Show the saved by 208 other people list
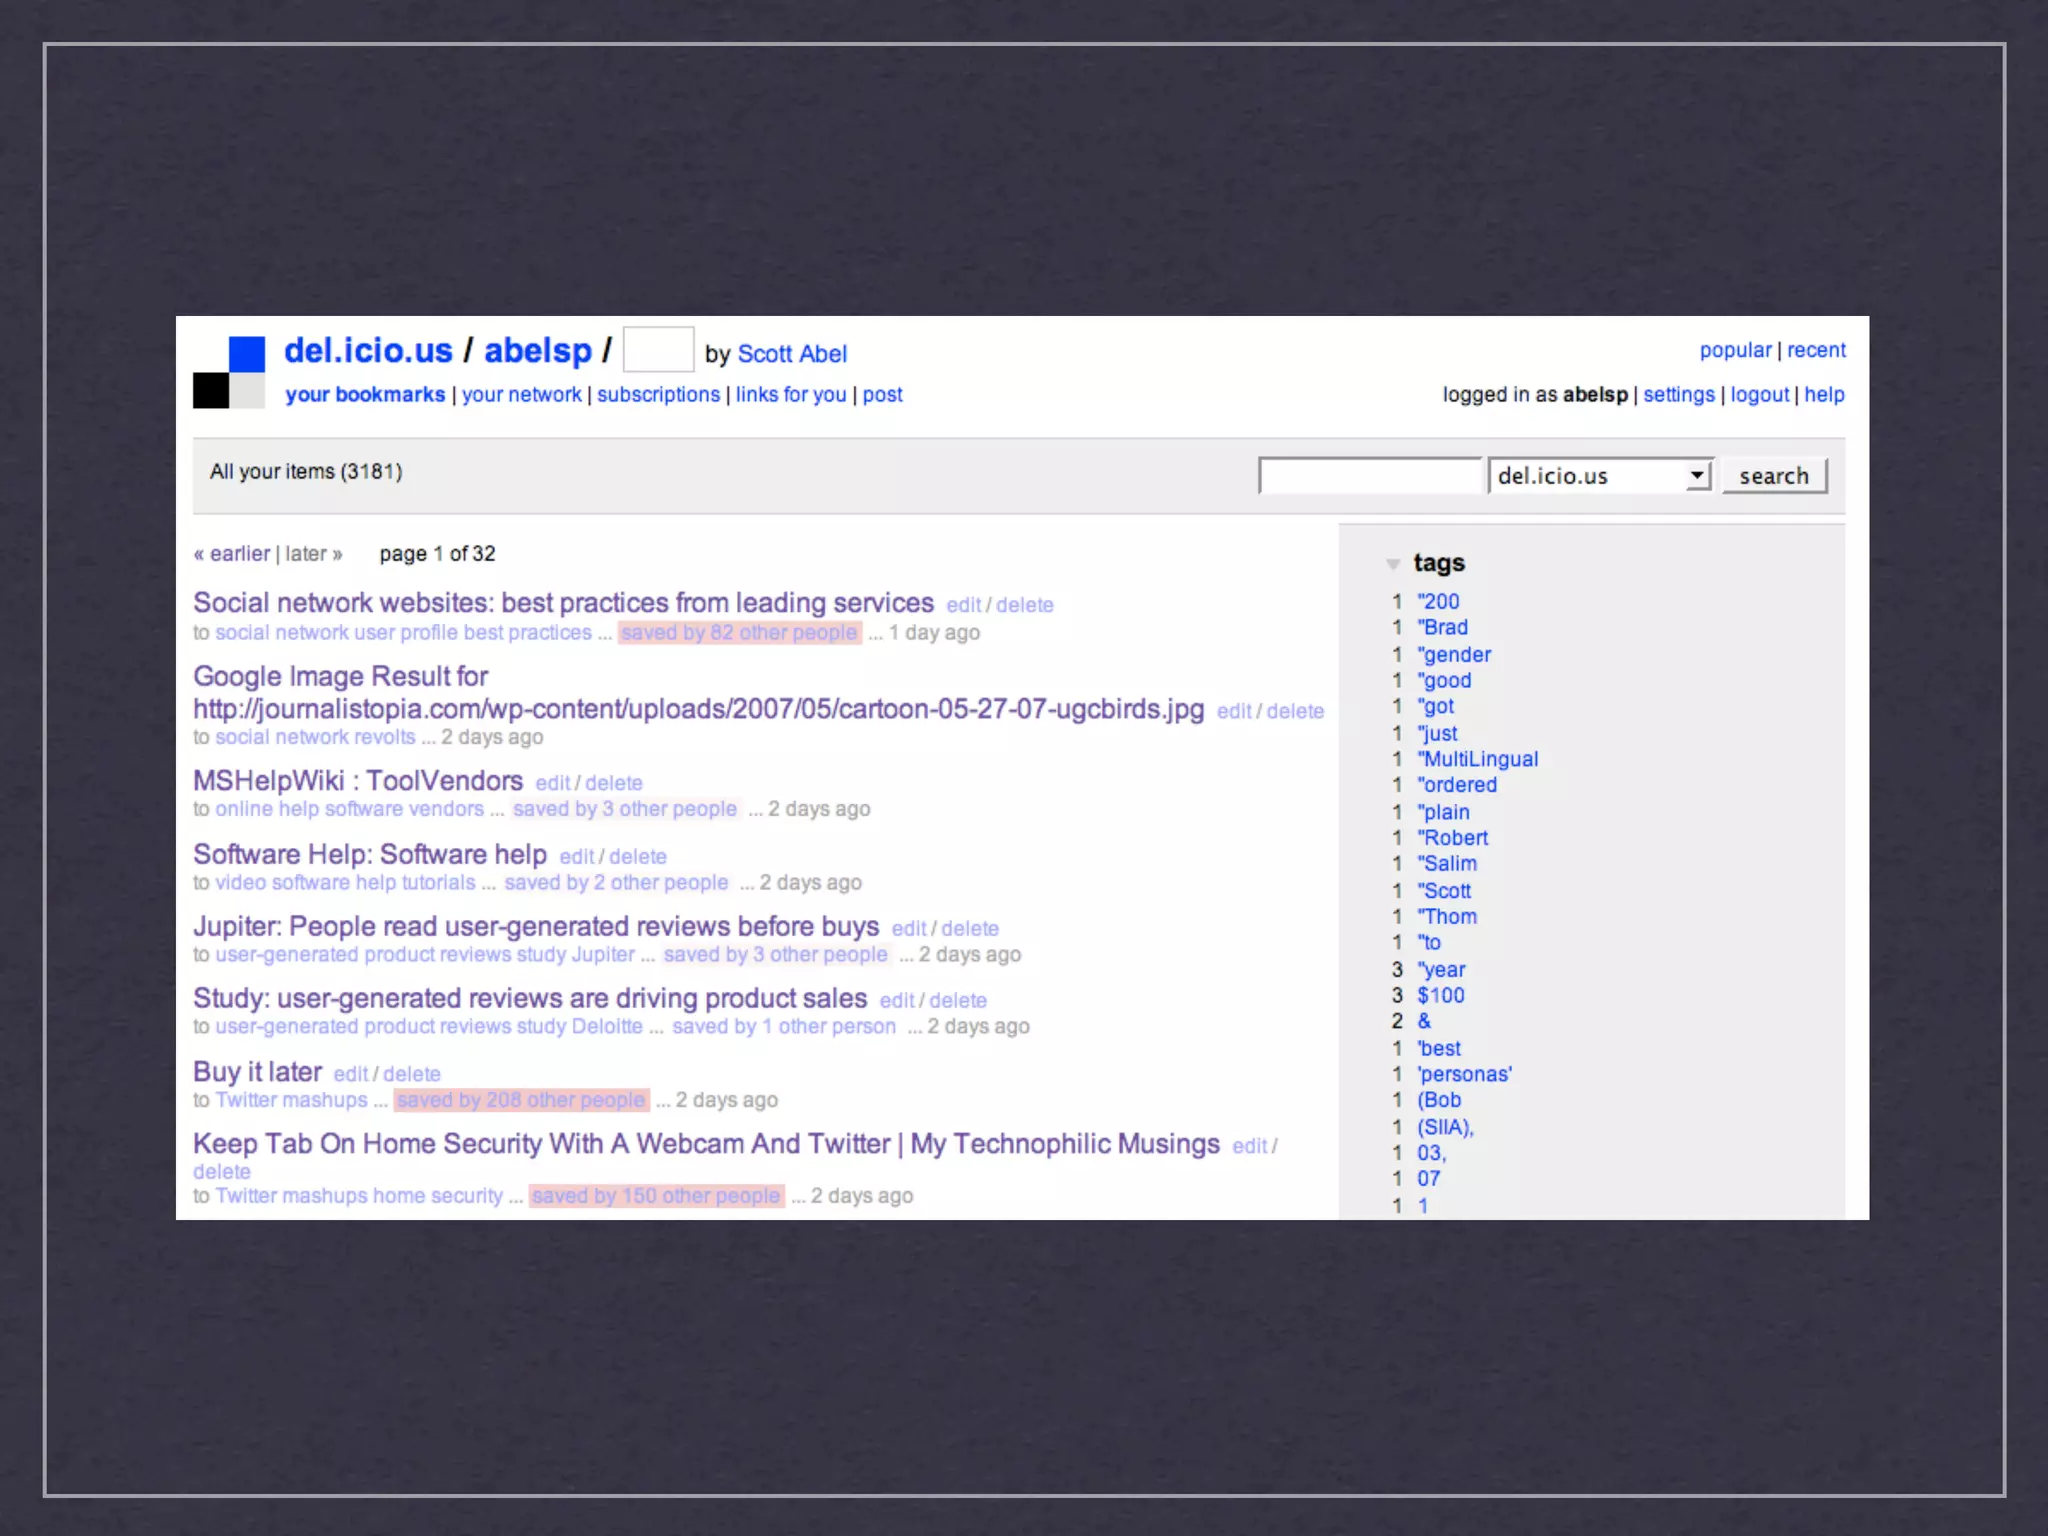2048x1536 pixels. coord(521,1100)
